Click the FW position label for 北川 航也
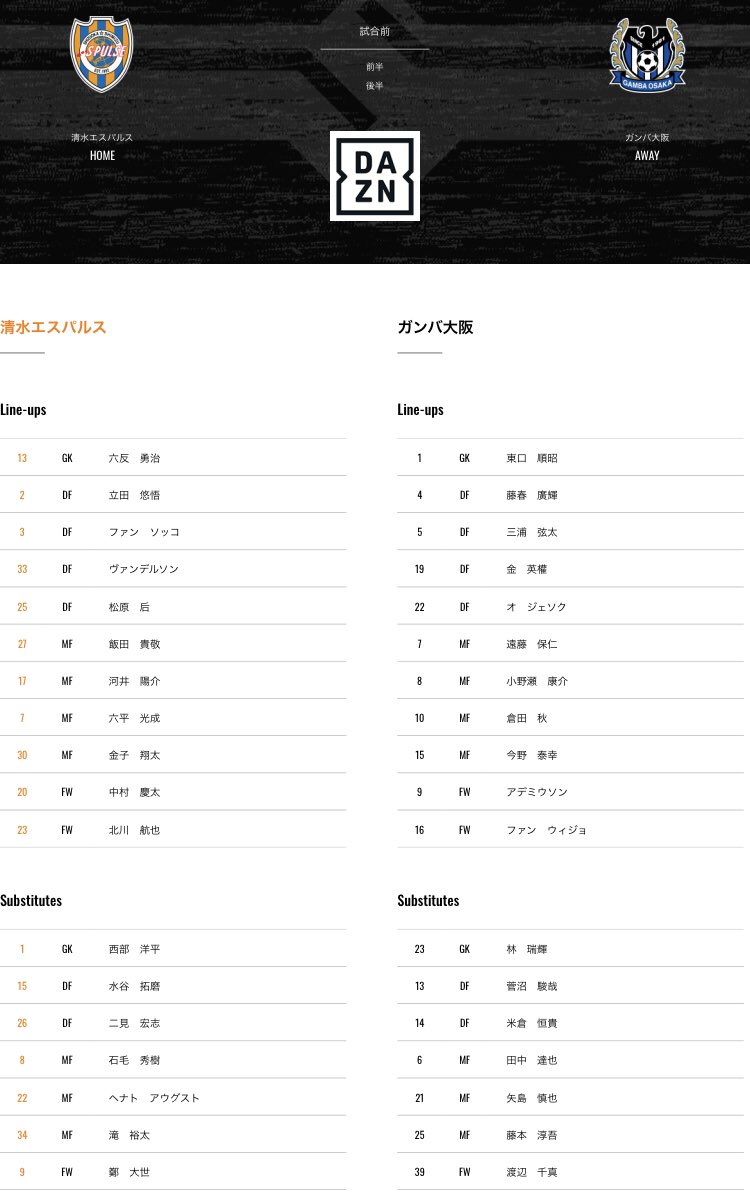This screenshot has height=1194, width=750. (67, 830)
